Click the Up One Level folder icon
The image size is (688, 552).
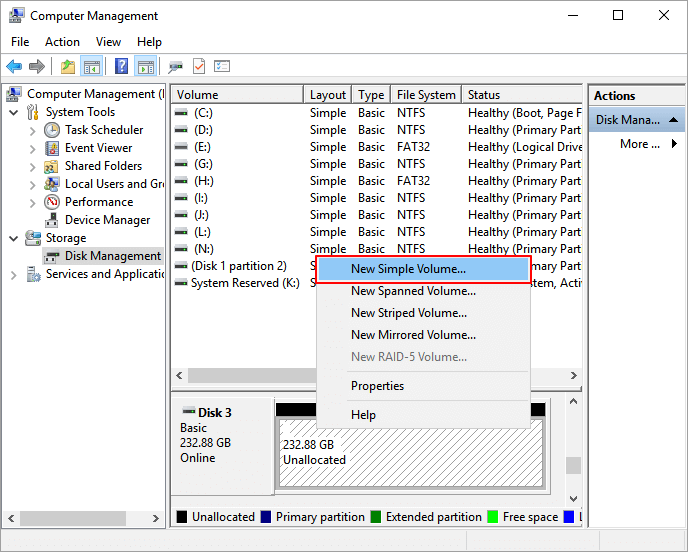[67, 67]
